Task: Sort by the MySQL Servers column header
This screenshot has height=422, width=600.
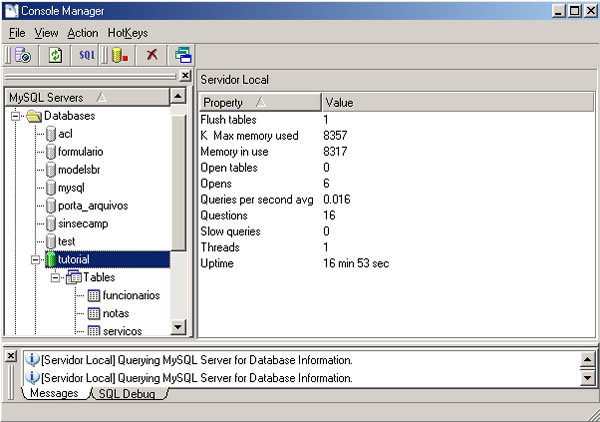Action: 87,97
